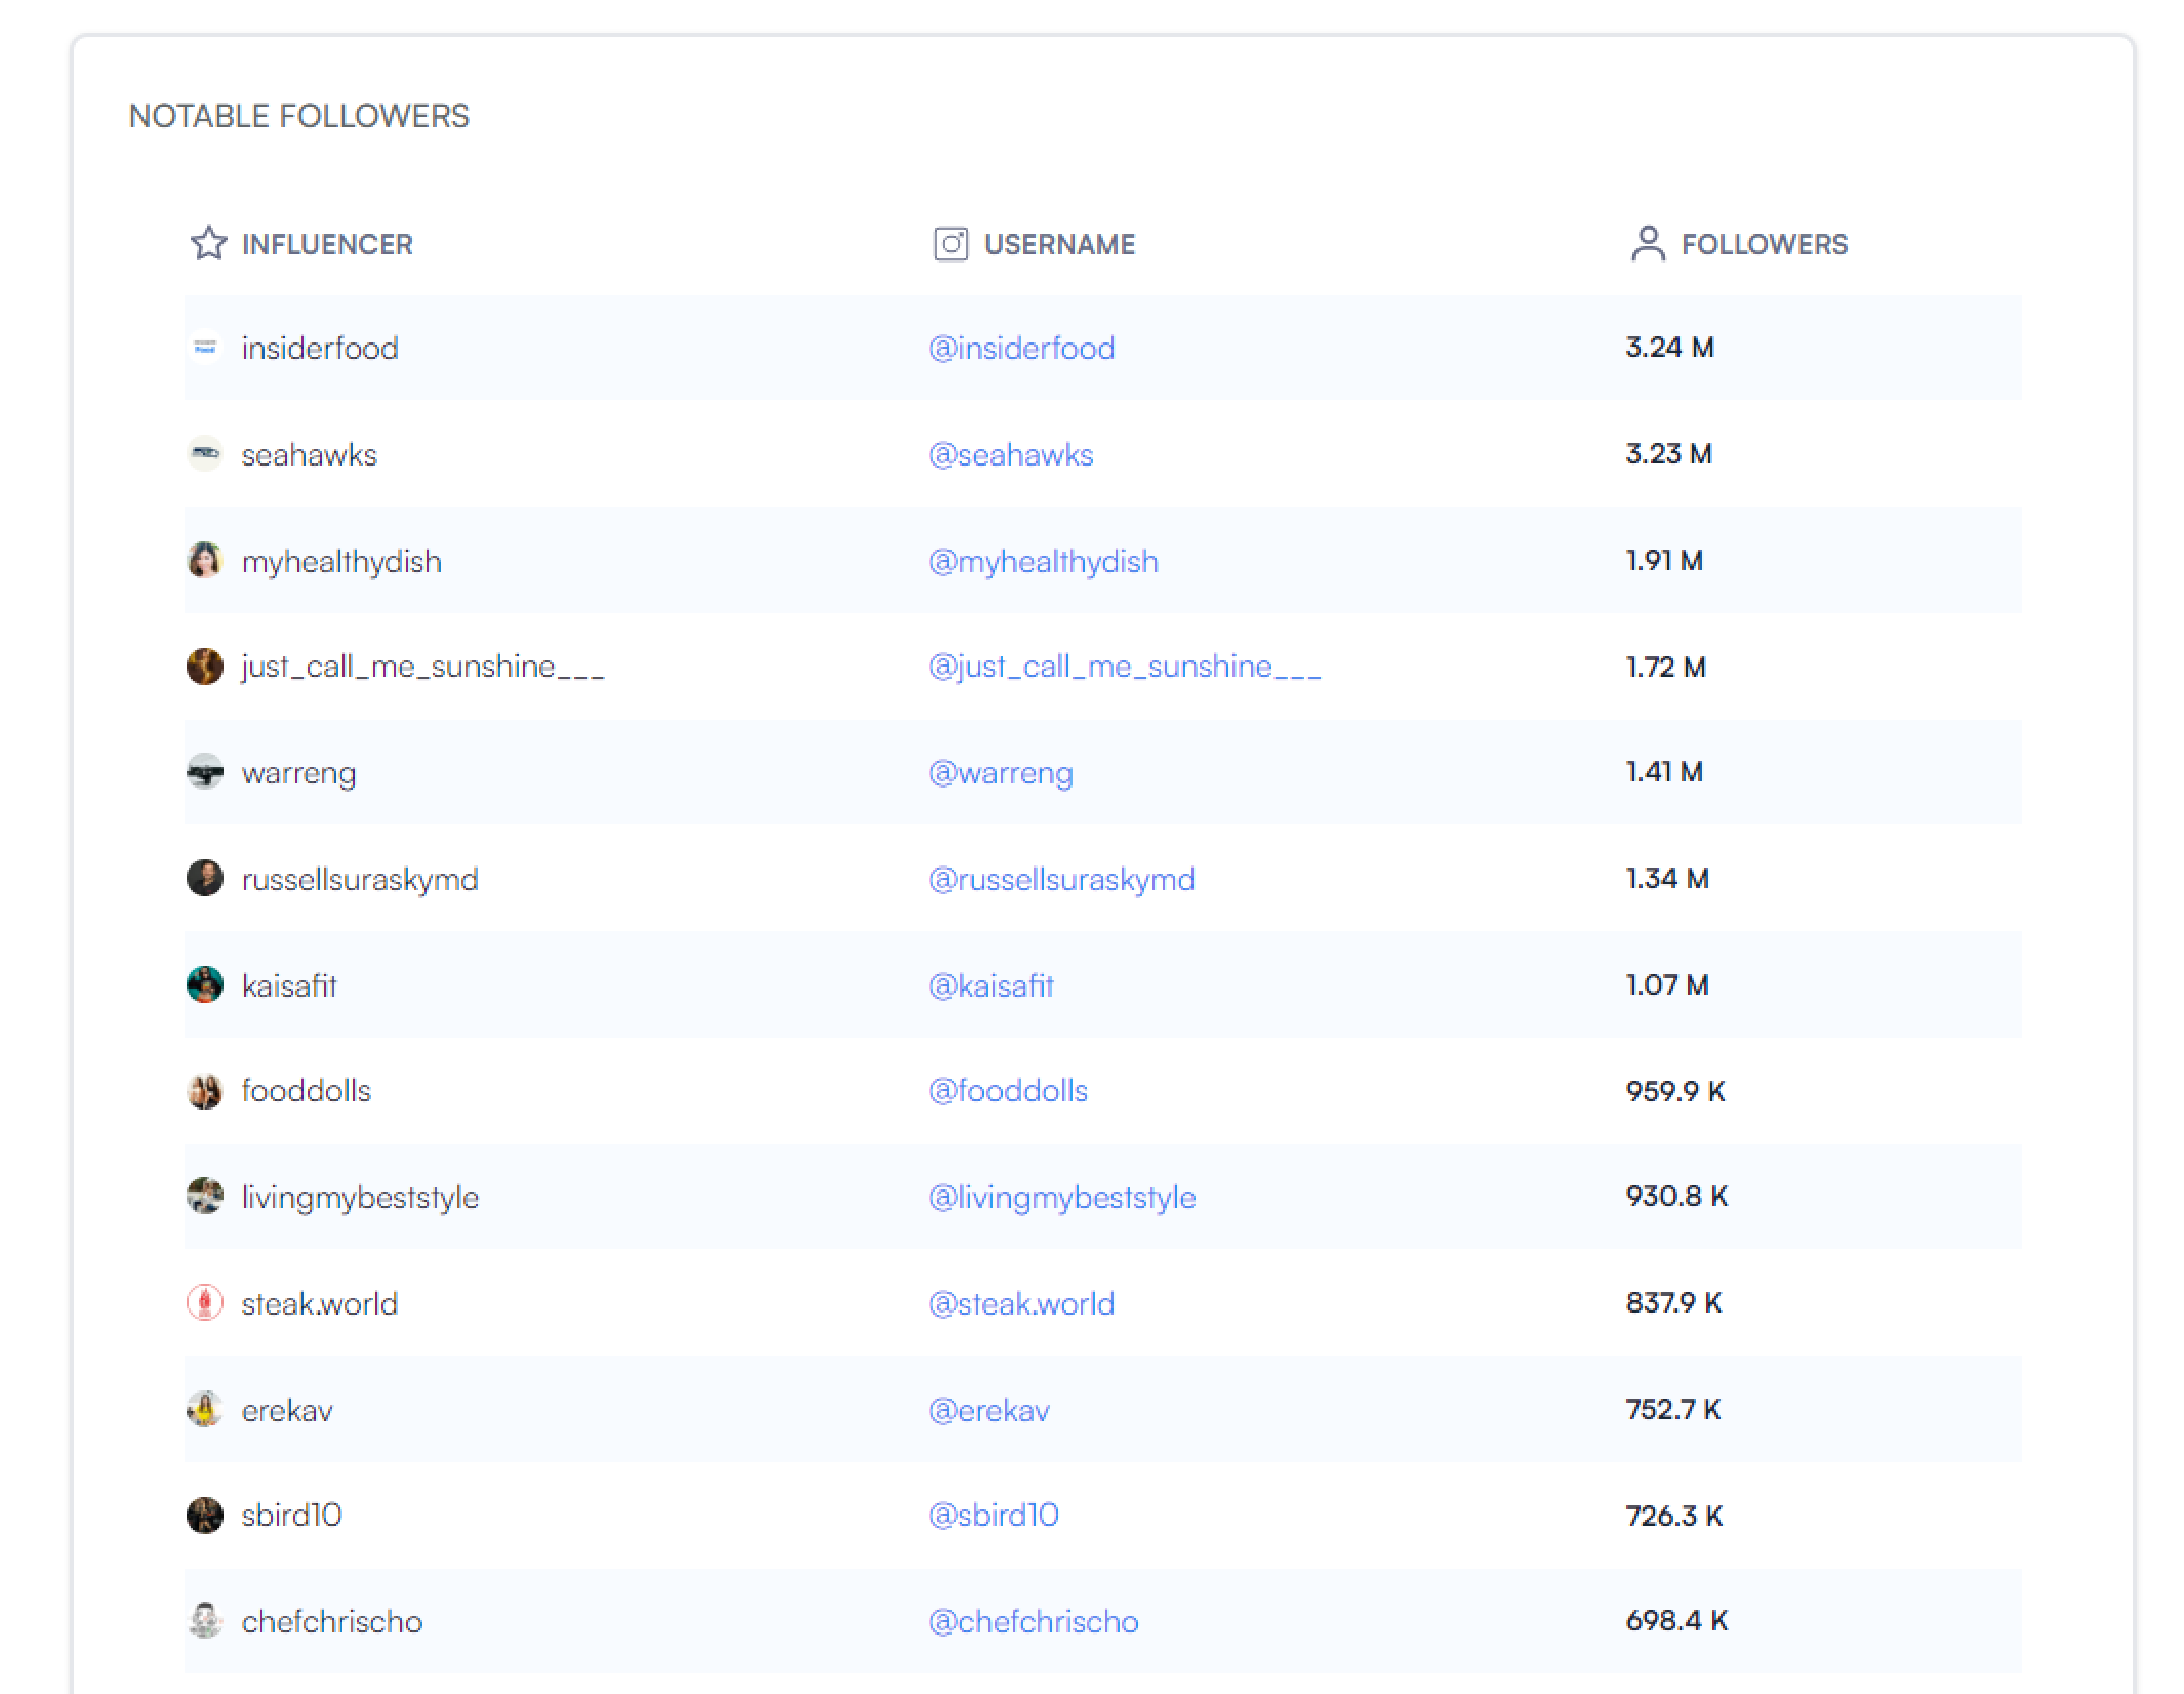
Task: Click the 3.24 M followers value
Action: coord(1669,347)
